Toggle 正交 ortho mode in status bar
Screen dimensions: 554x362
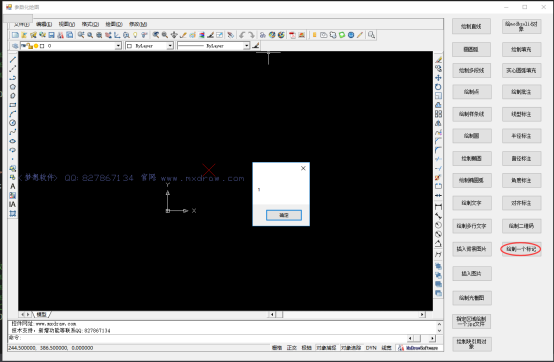point(291,348)
